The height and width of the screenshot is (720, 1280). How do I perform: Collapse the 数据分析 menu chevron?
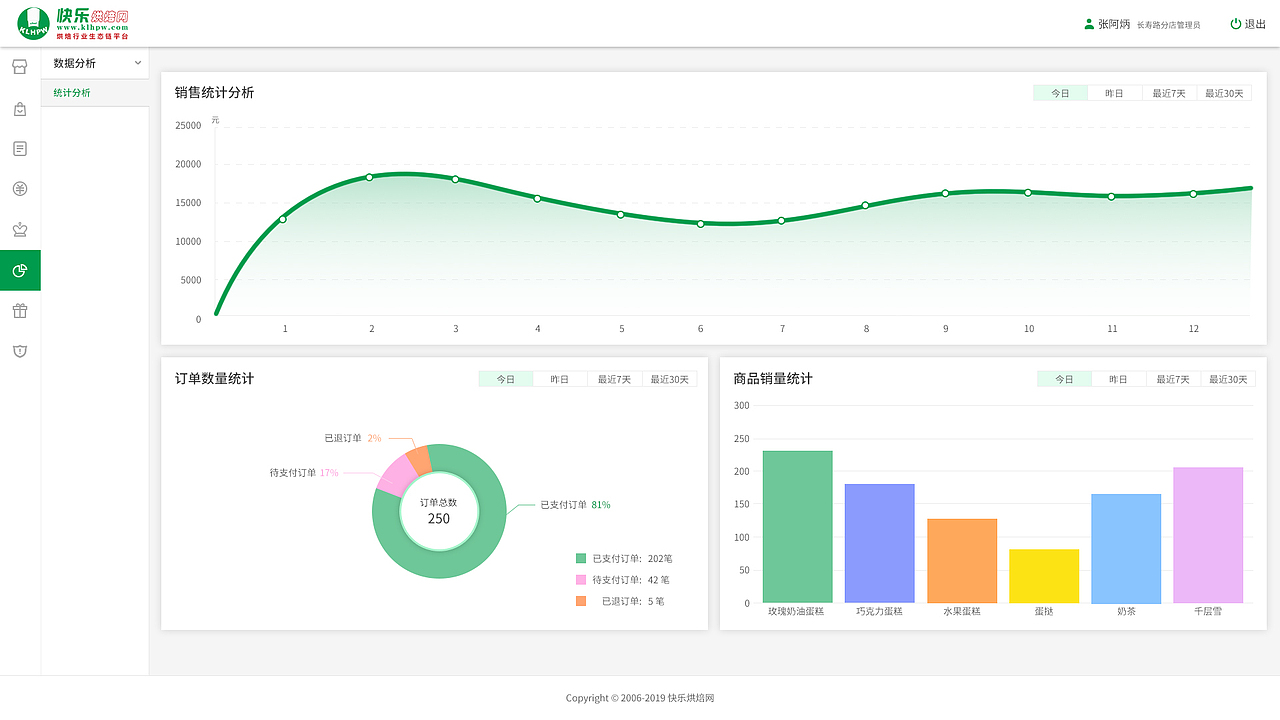coord(138,63)
